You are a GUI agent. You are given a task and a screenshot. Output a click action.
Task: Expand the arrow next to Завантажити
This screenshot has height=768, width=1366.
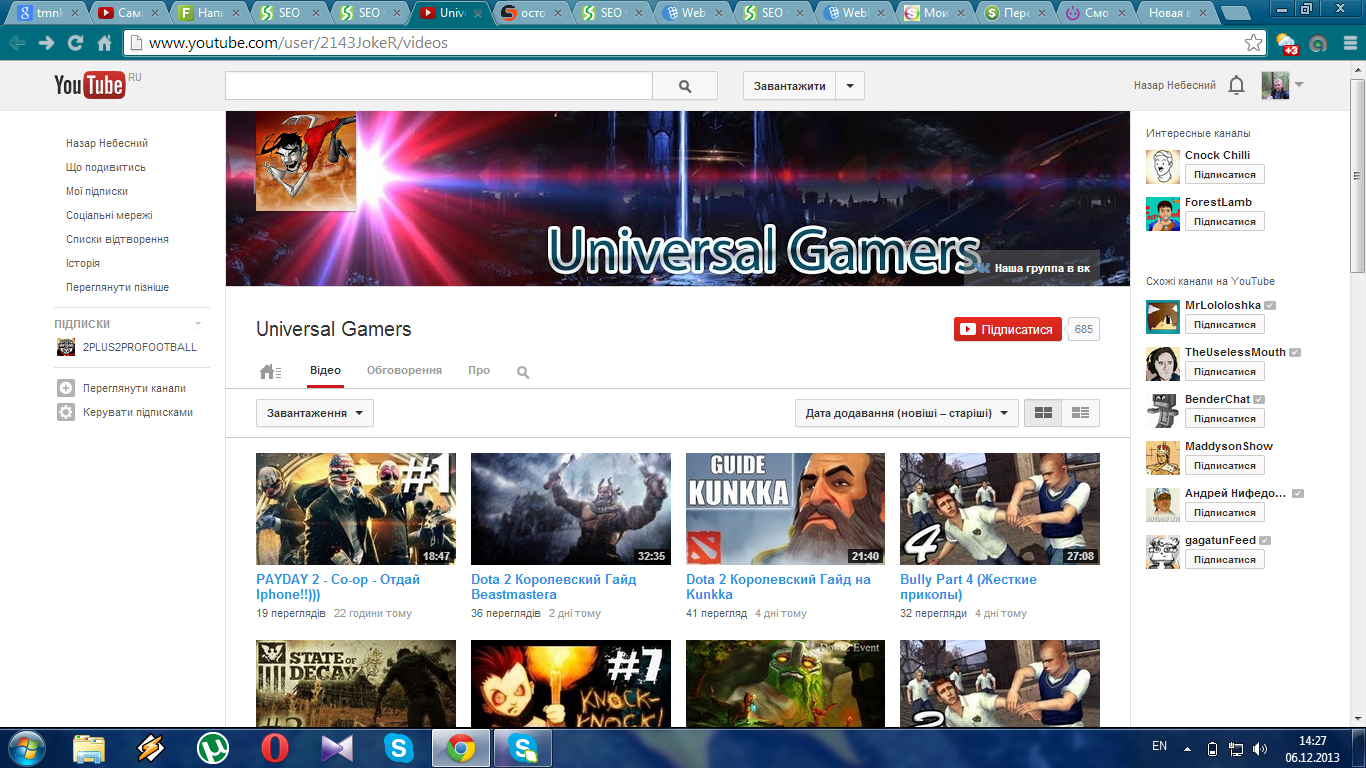pyautogui.click(x=849, y=86)
